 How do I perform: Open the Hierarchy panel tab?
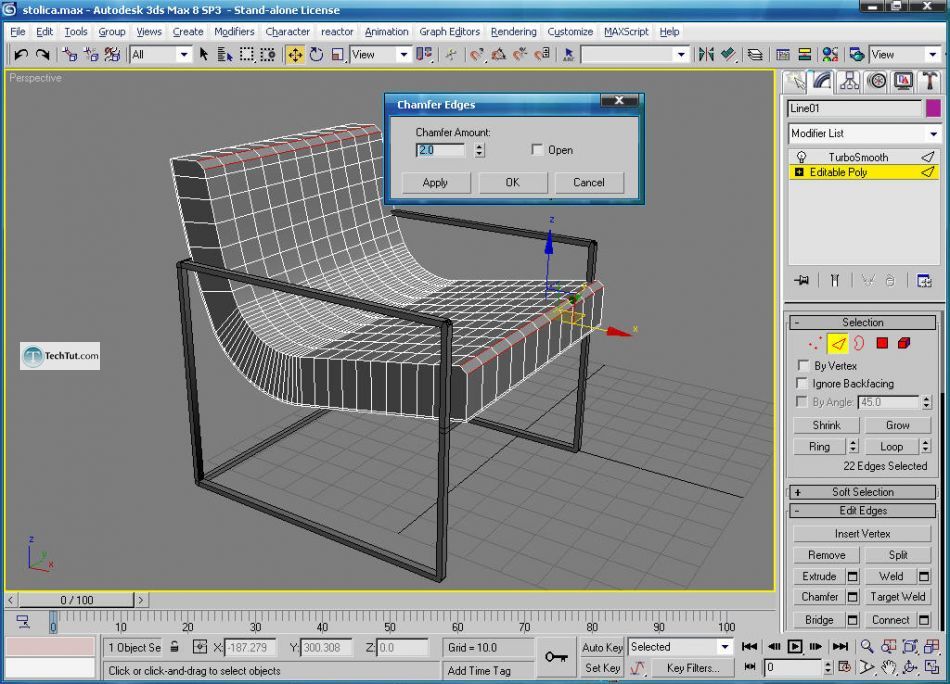(x=849, y=81)
